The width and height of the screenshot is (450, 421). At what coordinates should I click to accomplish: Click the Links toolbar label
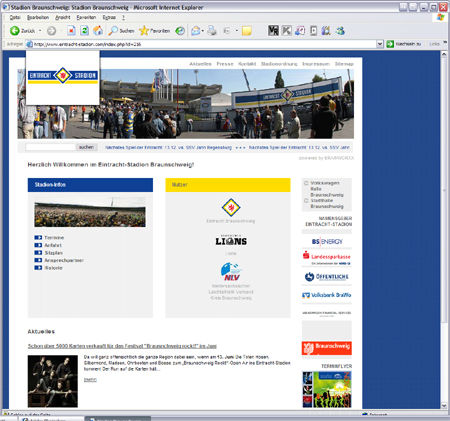click(434, 44)
